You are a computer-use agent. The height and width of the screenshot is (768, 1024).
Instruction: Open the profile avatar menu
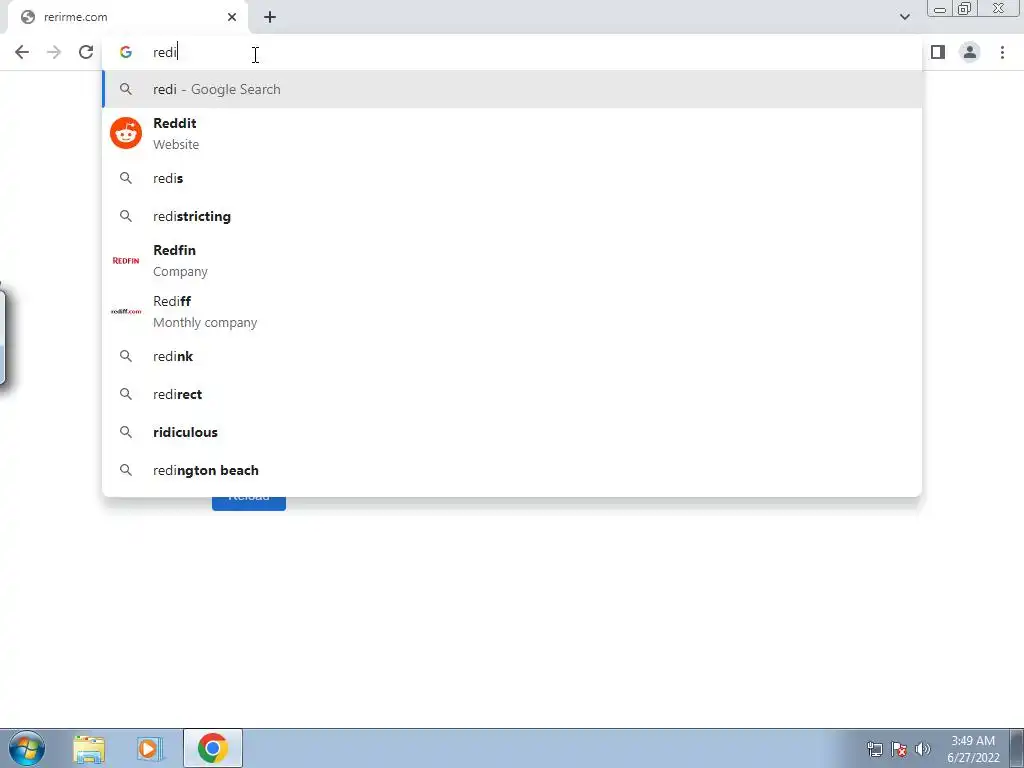[x=970, y=52]
